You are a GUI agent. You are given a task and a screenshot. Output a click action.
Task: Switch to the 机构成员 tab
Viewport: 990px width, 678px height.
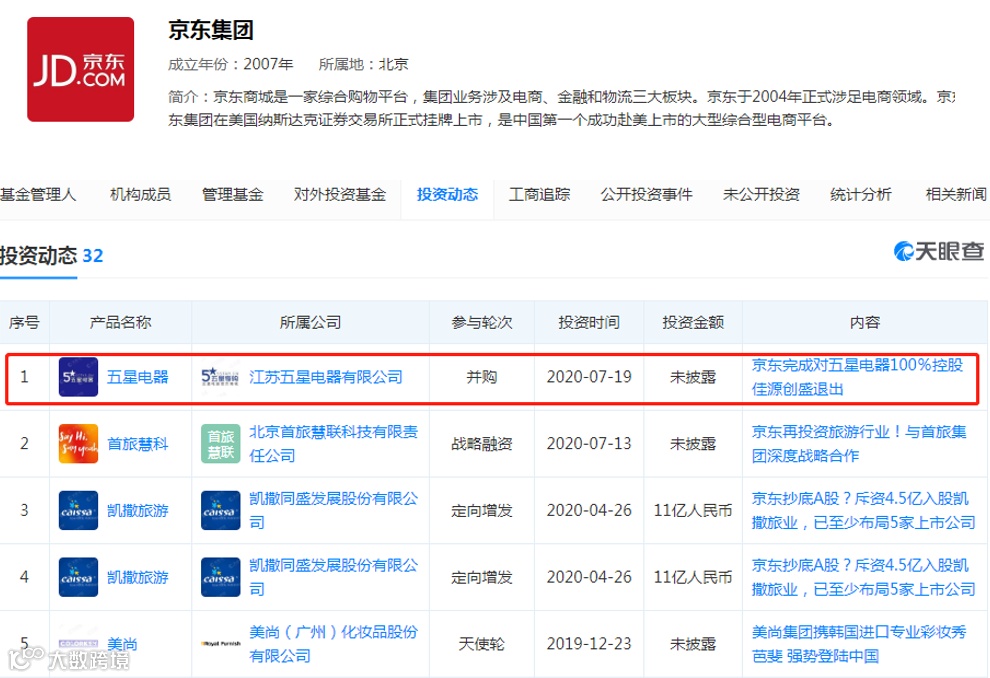[140, 194]
